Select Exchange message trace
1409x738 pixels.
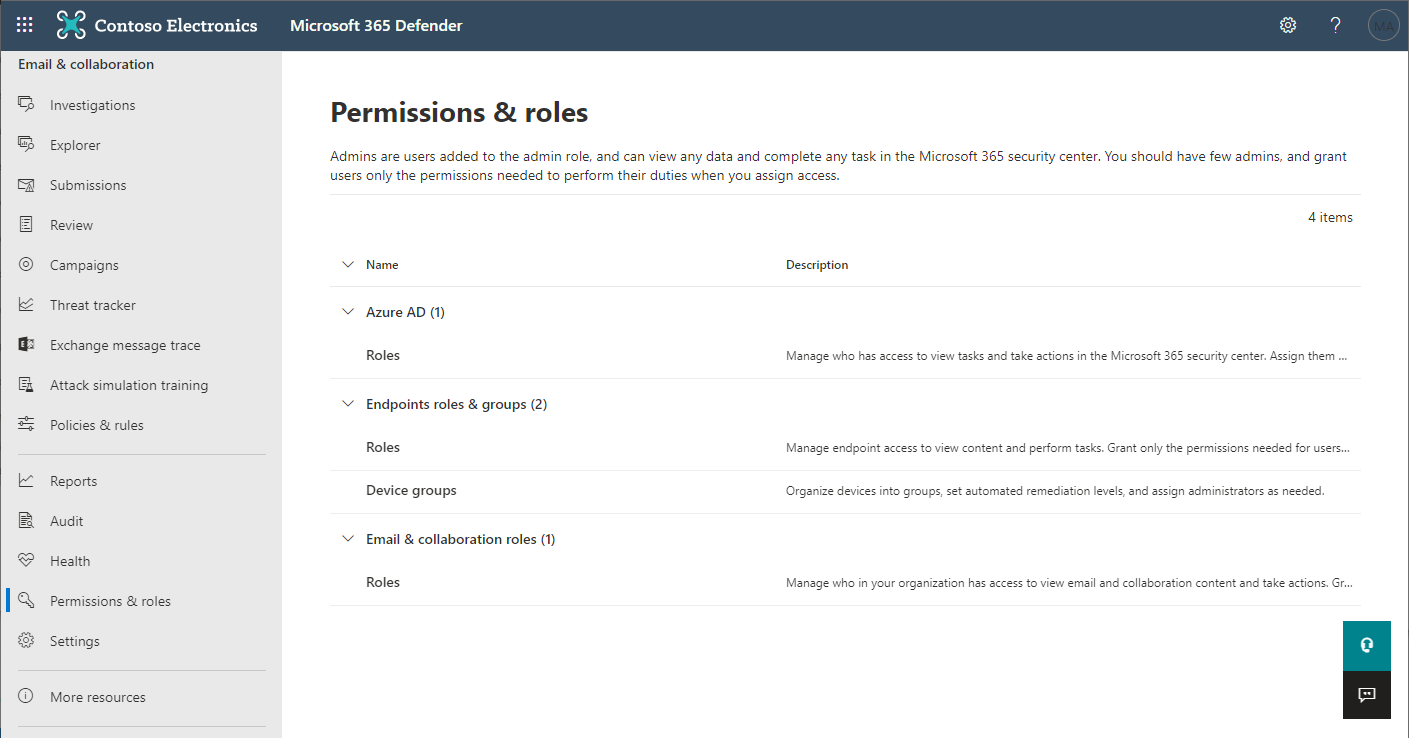point(125,345)
